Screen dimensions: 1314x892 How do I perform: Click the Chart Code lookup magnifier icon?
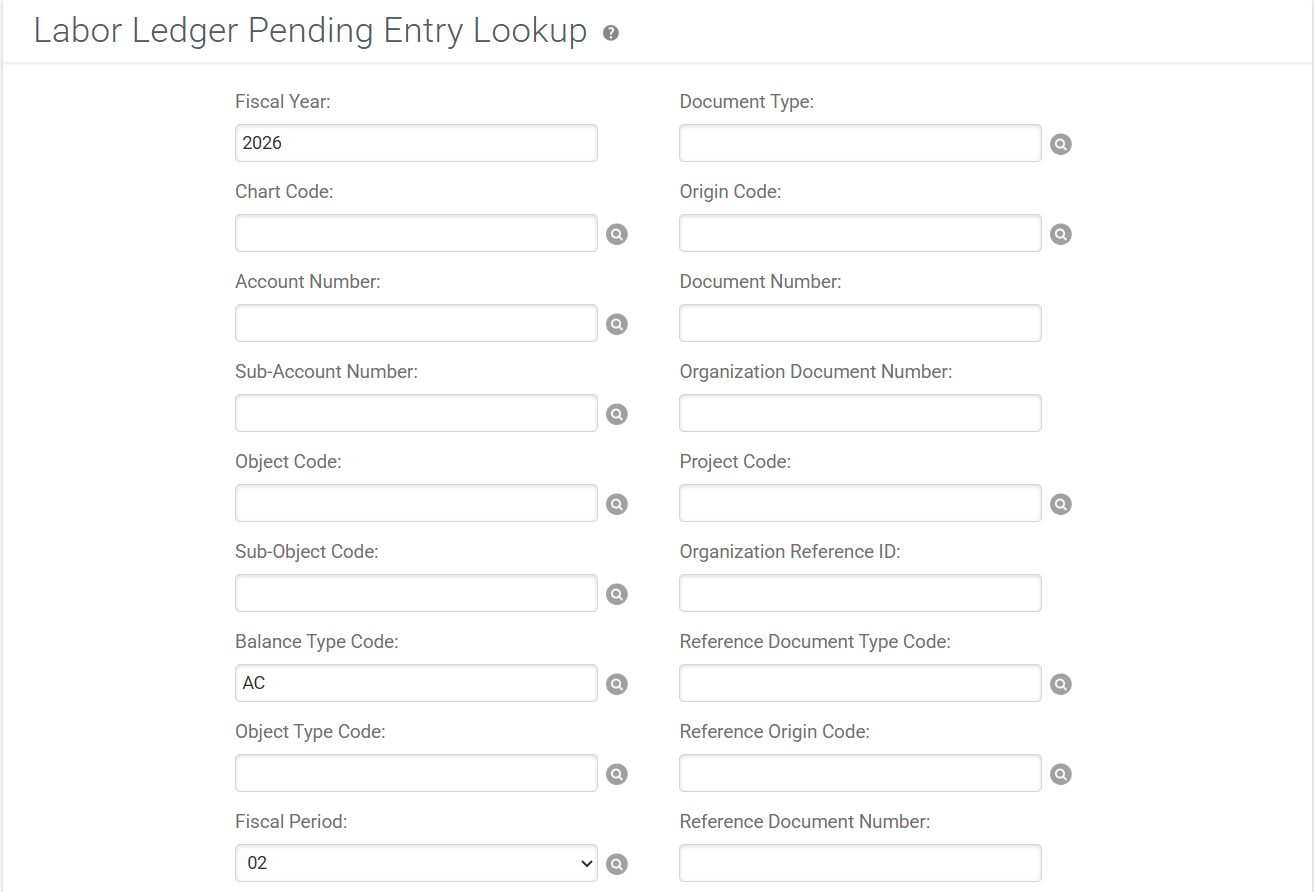[x=617, y=234]
